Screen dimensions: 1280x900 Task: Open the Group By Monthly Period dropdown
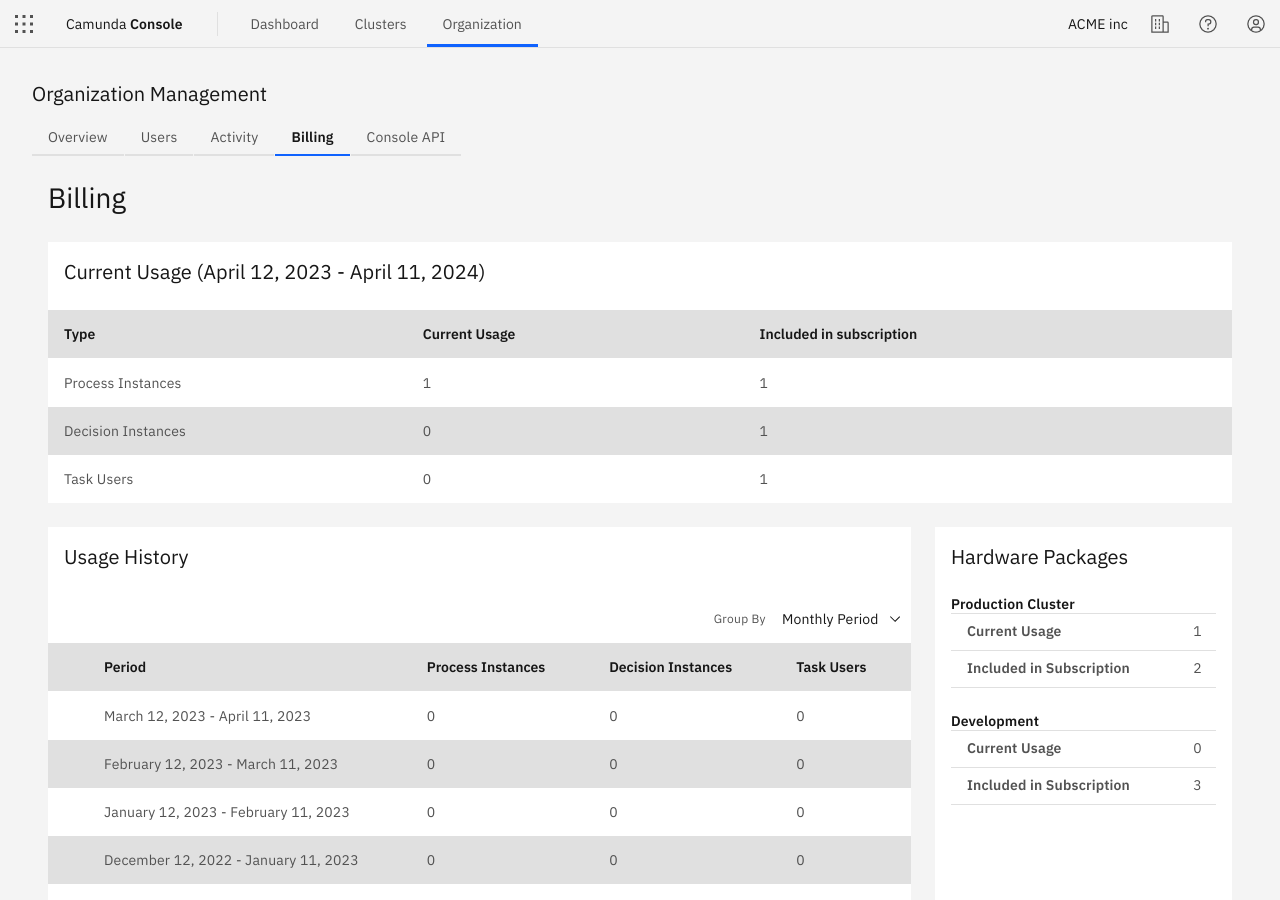840,619
